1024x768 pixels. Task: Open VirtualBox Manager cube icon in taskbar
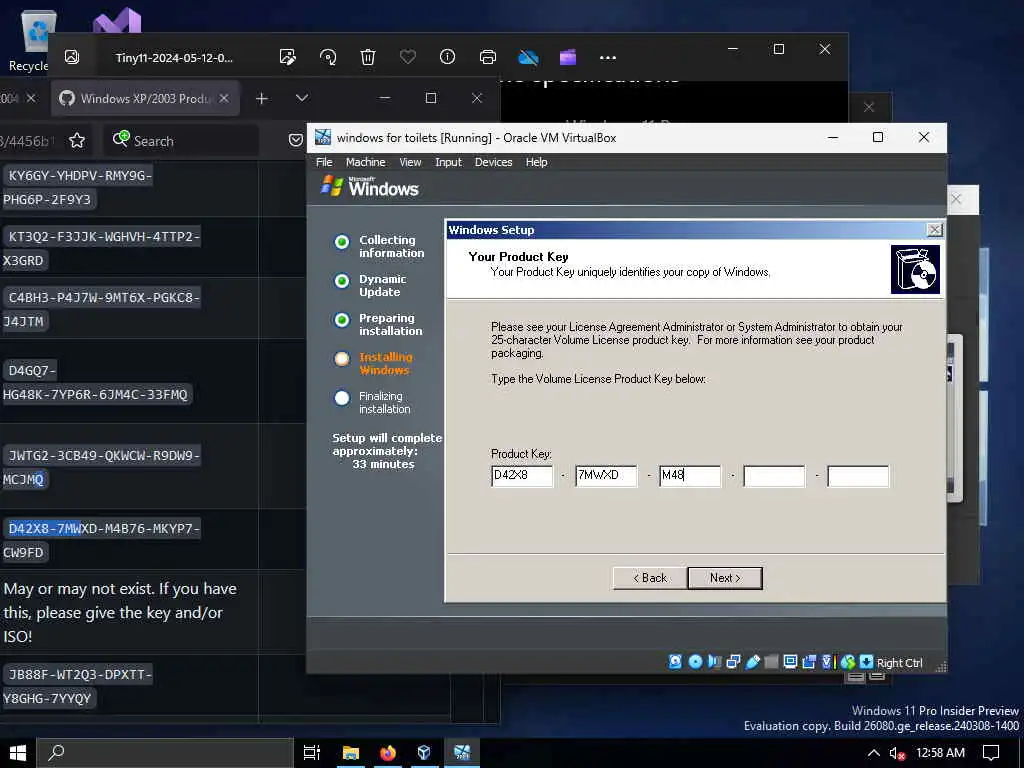(424, 753)
